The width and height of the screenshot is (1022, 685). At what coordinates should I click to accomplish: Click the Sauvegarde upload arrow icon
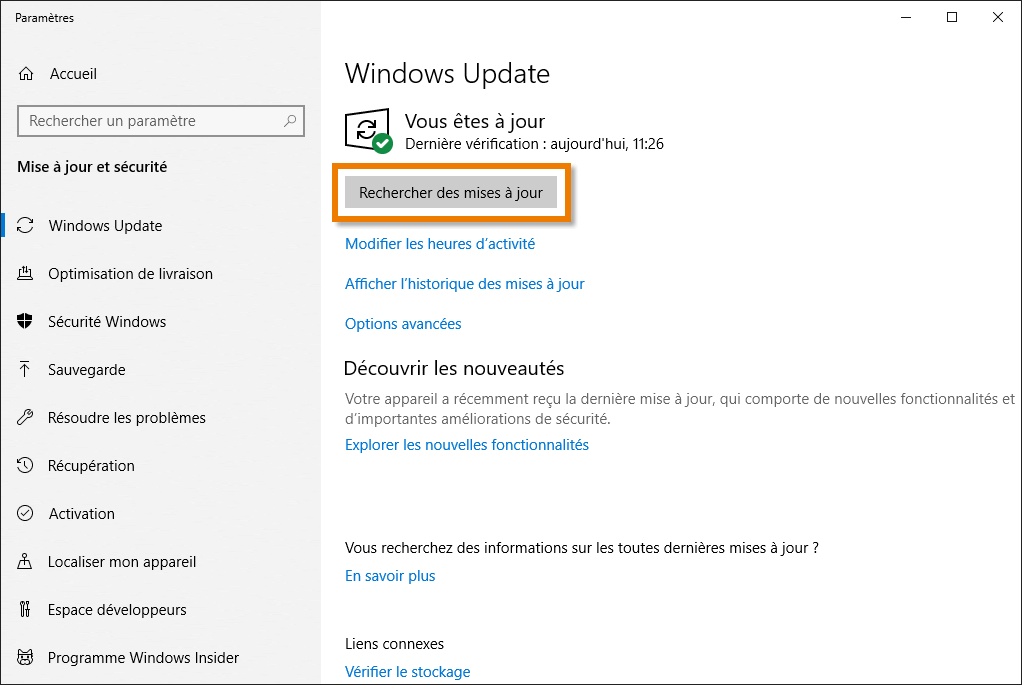point(26,370)
